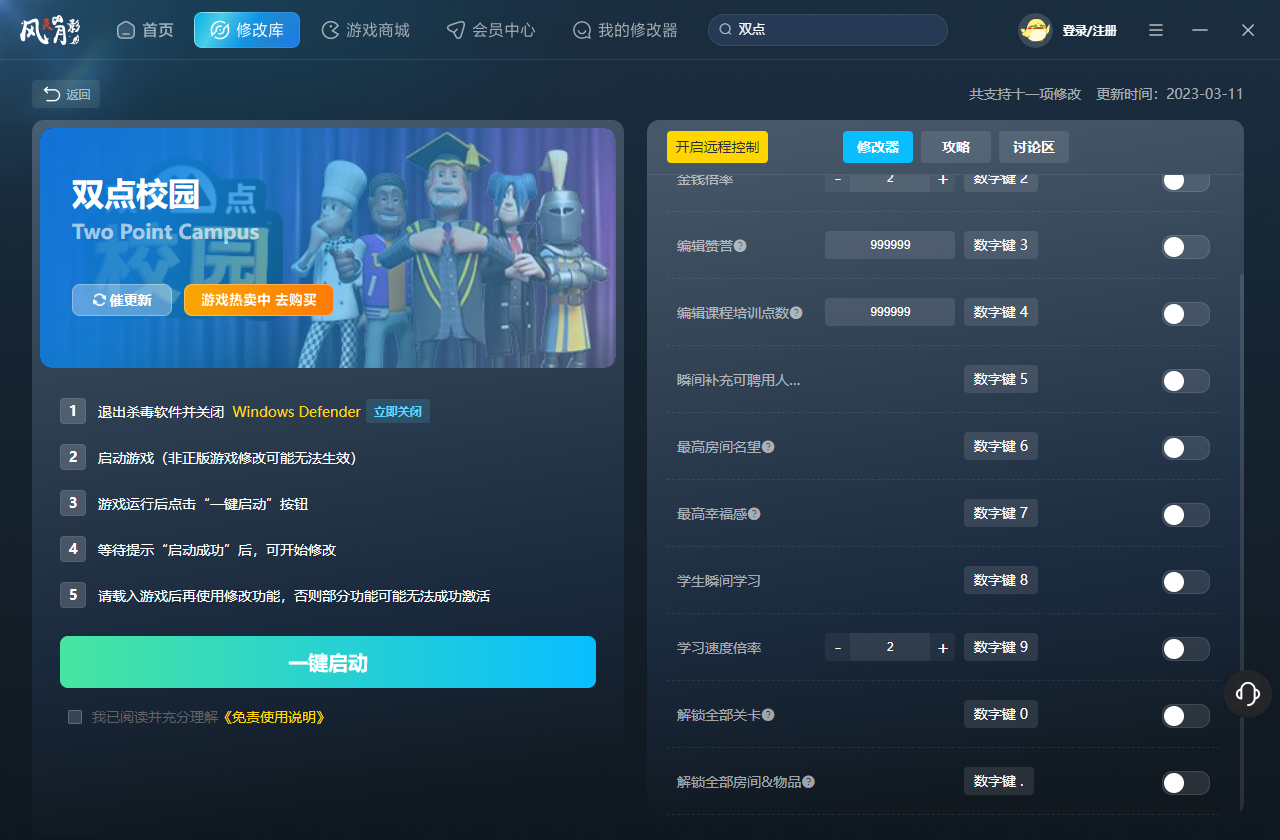Image resolution: width=1280 pixels, height=840 pixels.
Task: Click the search magnifier icon
Action: (x=725, y=30)
